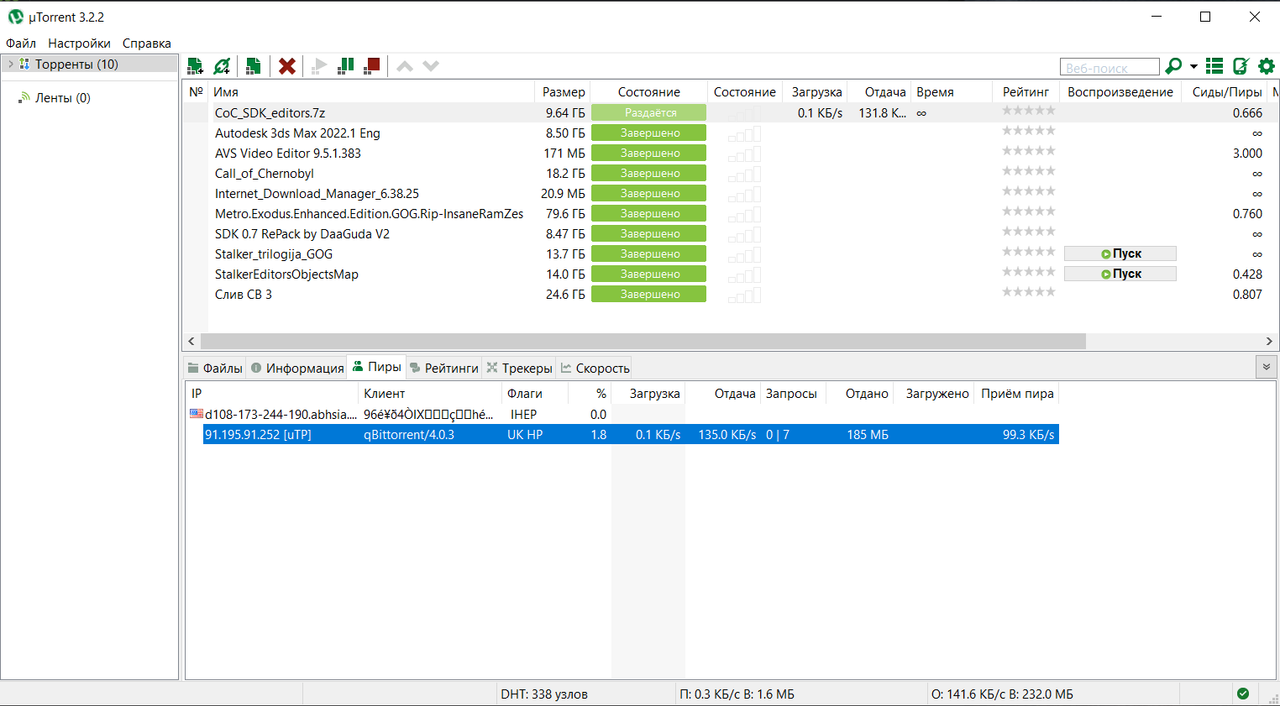Screen dimensions: 1280x706
Task: Sort peers by Флаги column header
Action: [534, 394]
